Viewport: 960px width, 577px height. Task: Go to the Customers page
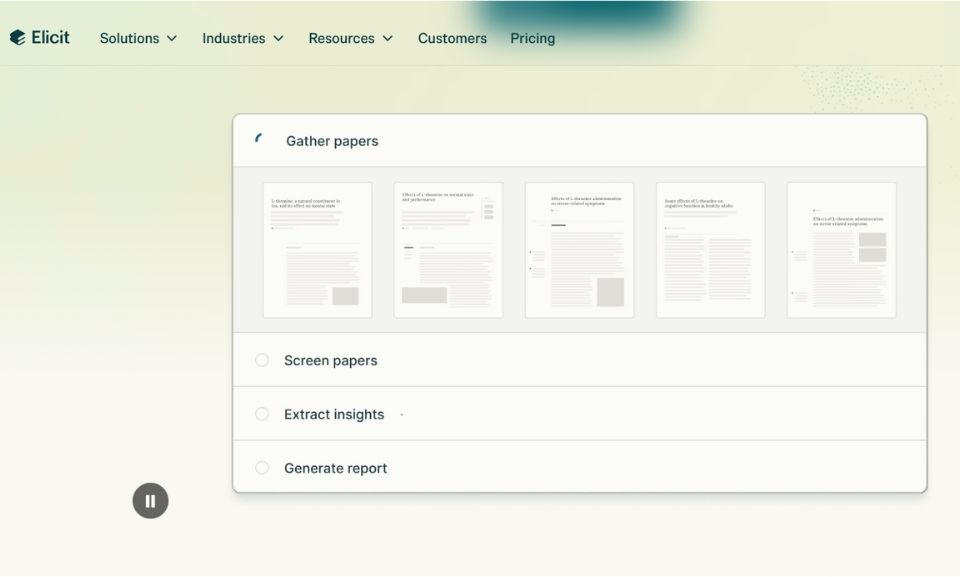click(452, 38)
